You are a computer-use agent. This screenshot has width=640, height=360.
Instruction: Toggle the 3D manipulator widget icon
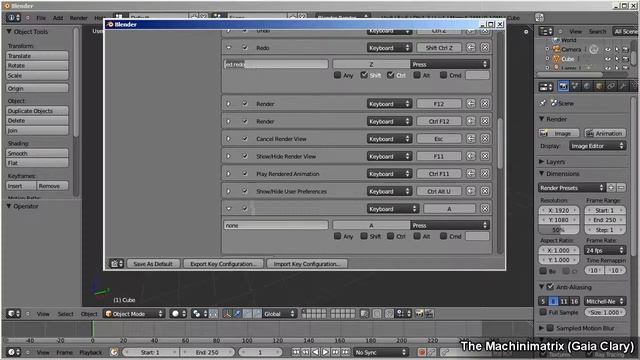tap(227, 313)
